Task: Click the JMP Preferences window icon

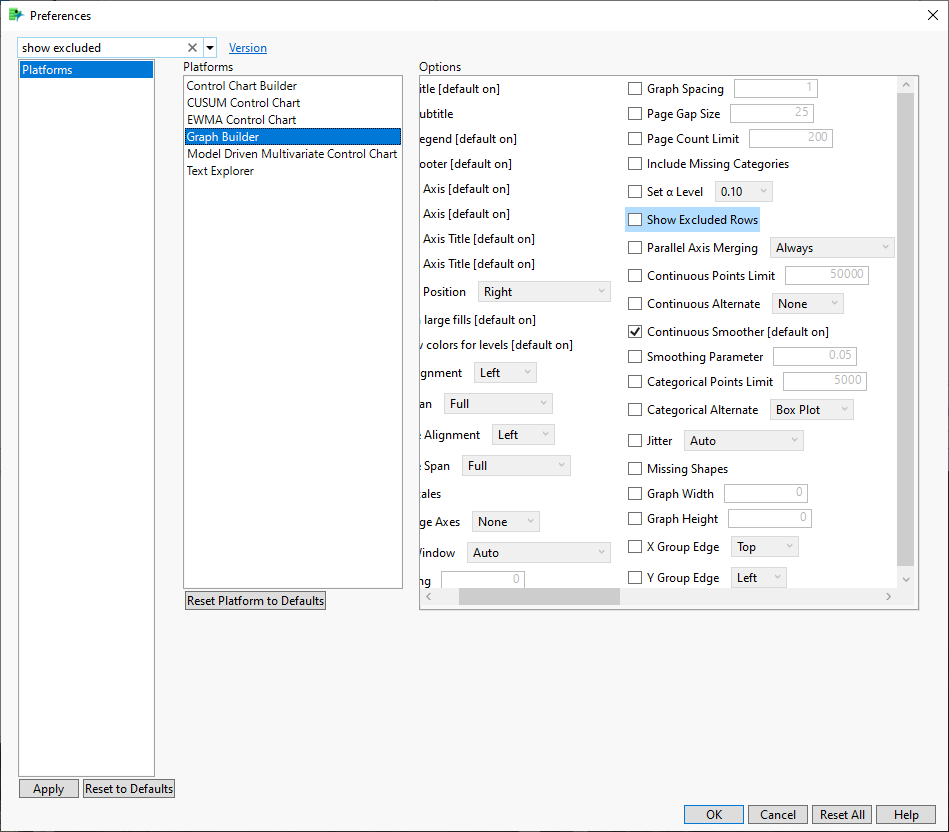Action: tap(15, 15)
